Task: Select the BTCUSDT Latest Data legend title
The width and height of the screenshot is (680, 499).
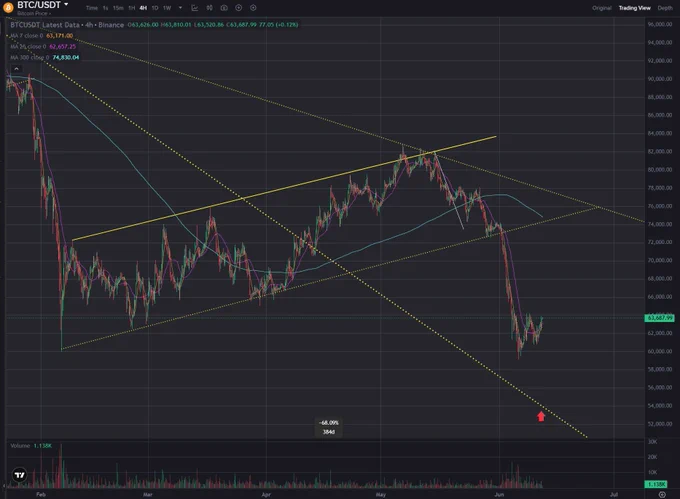Action: 67,25
